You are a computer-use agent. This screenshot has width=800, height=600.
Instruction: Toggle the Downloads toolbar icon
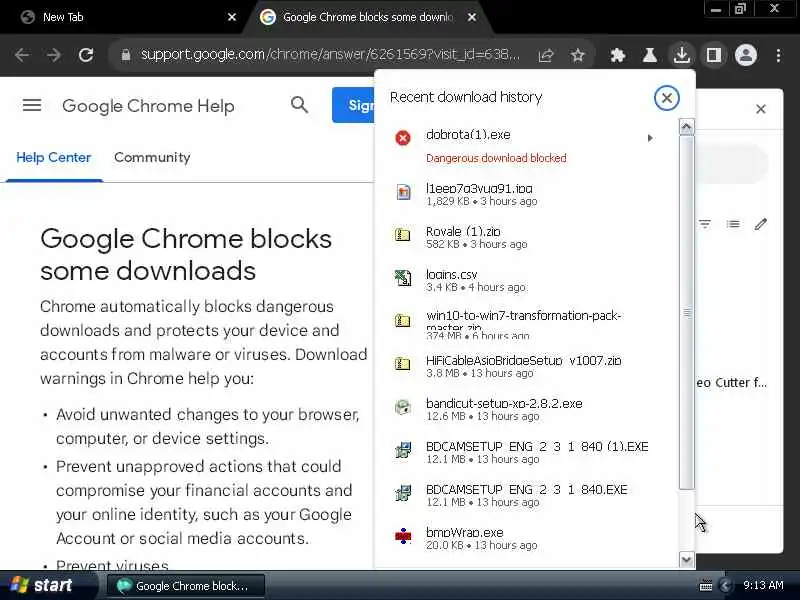pos(682,55)
